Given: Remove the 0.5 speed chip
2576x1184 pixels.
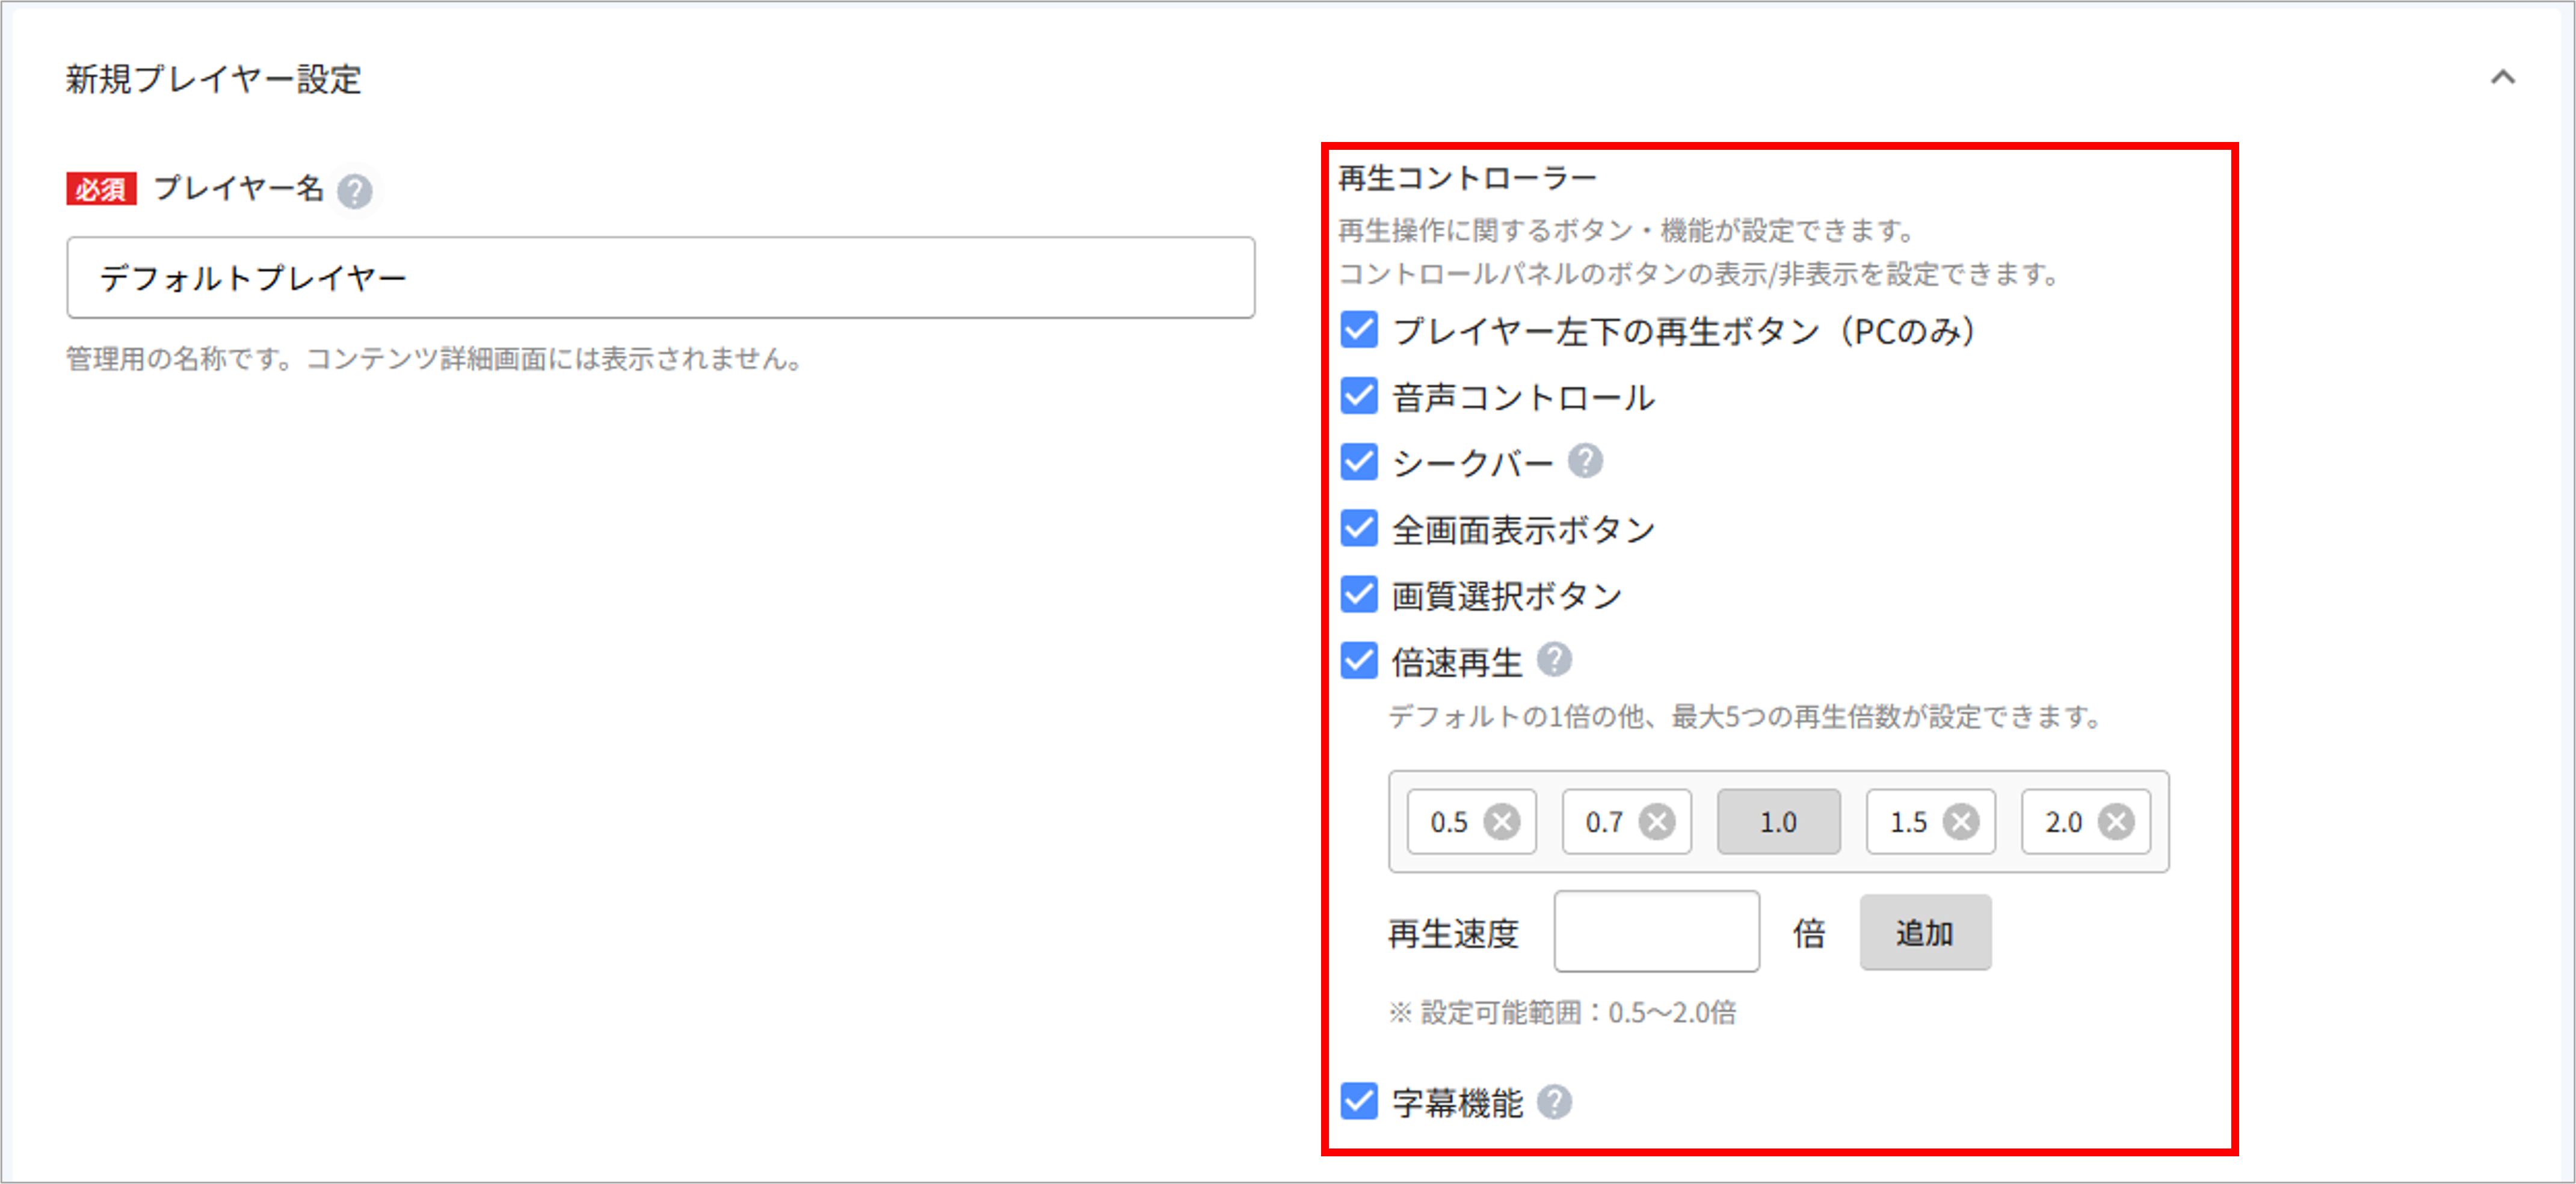Looking at the screenshot, I should (x=1501, y=822).
